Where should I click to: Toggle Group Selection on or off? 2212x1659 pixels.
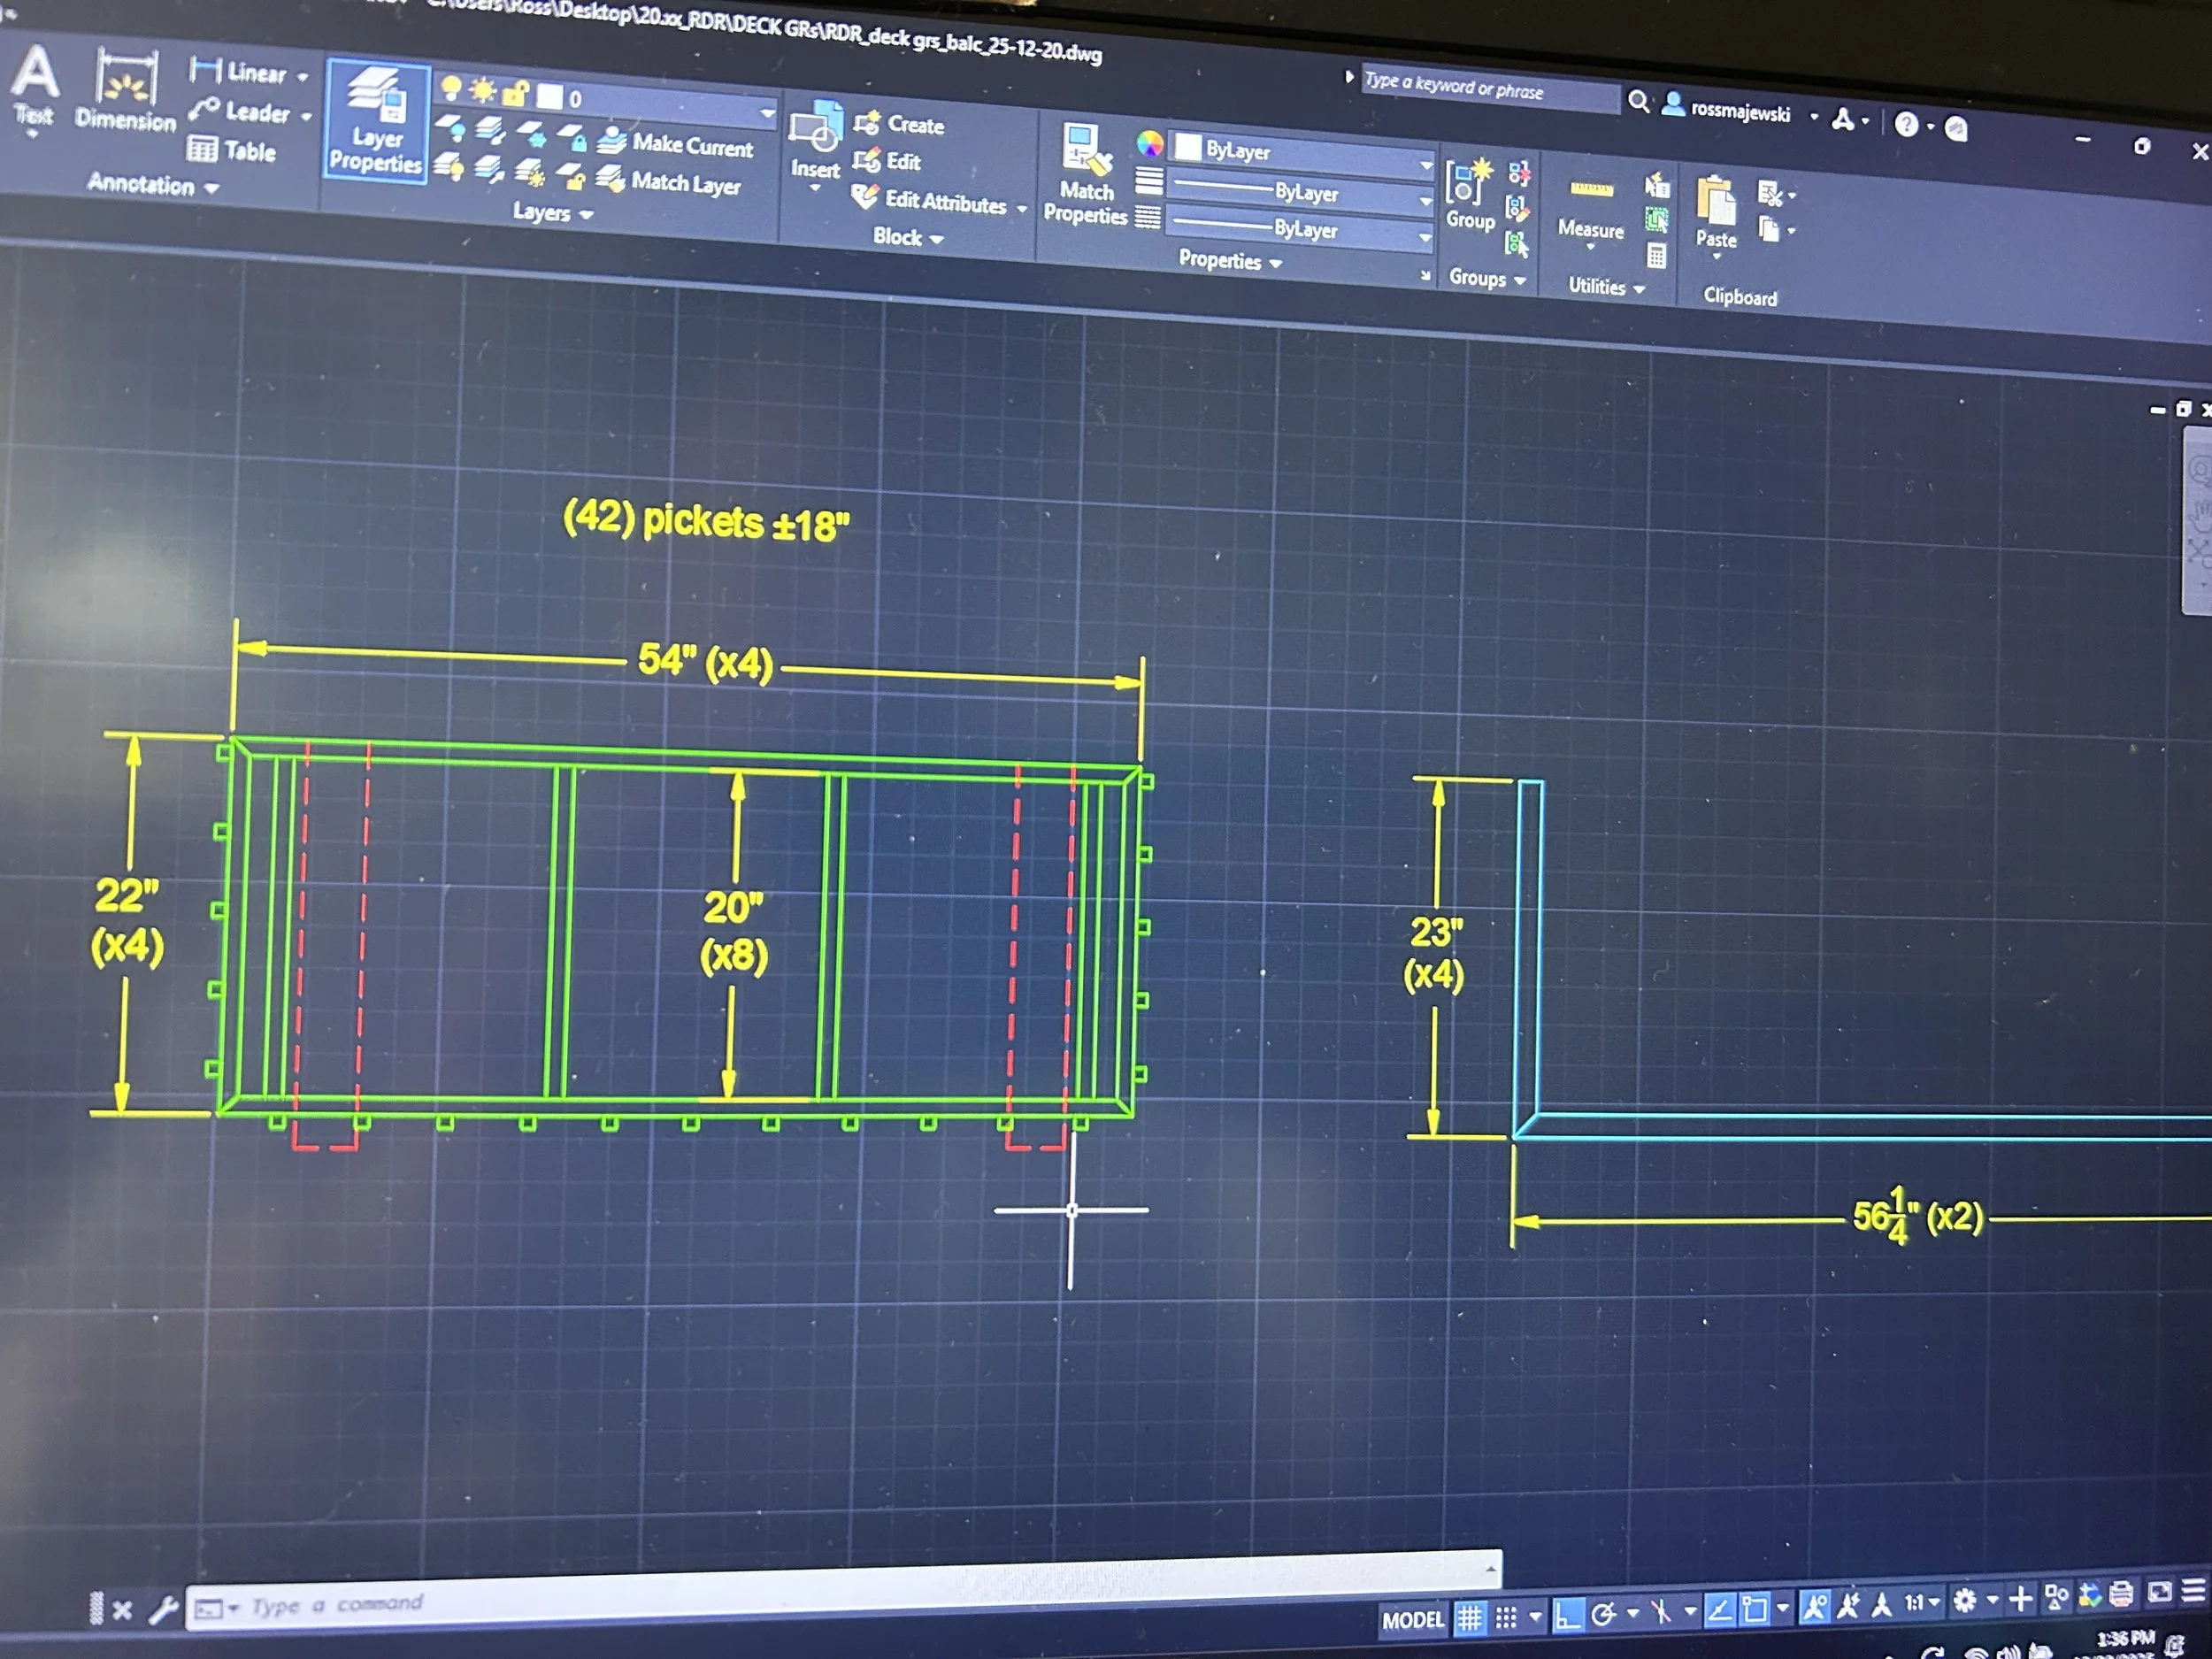tap(1516, 243)
